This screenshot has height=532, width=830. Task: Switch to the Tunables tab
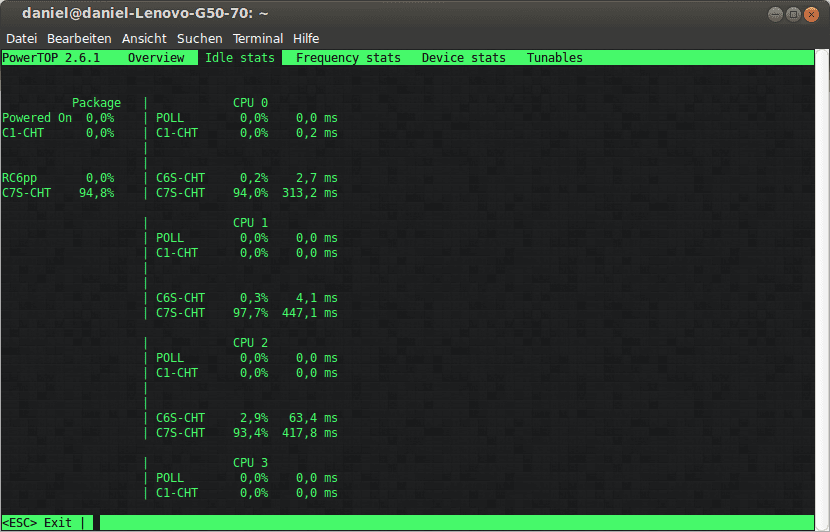click(554, 58)
